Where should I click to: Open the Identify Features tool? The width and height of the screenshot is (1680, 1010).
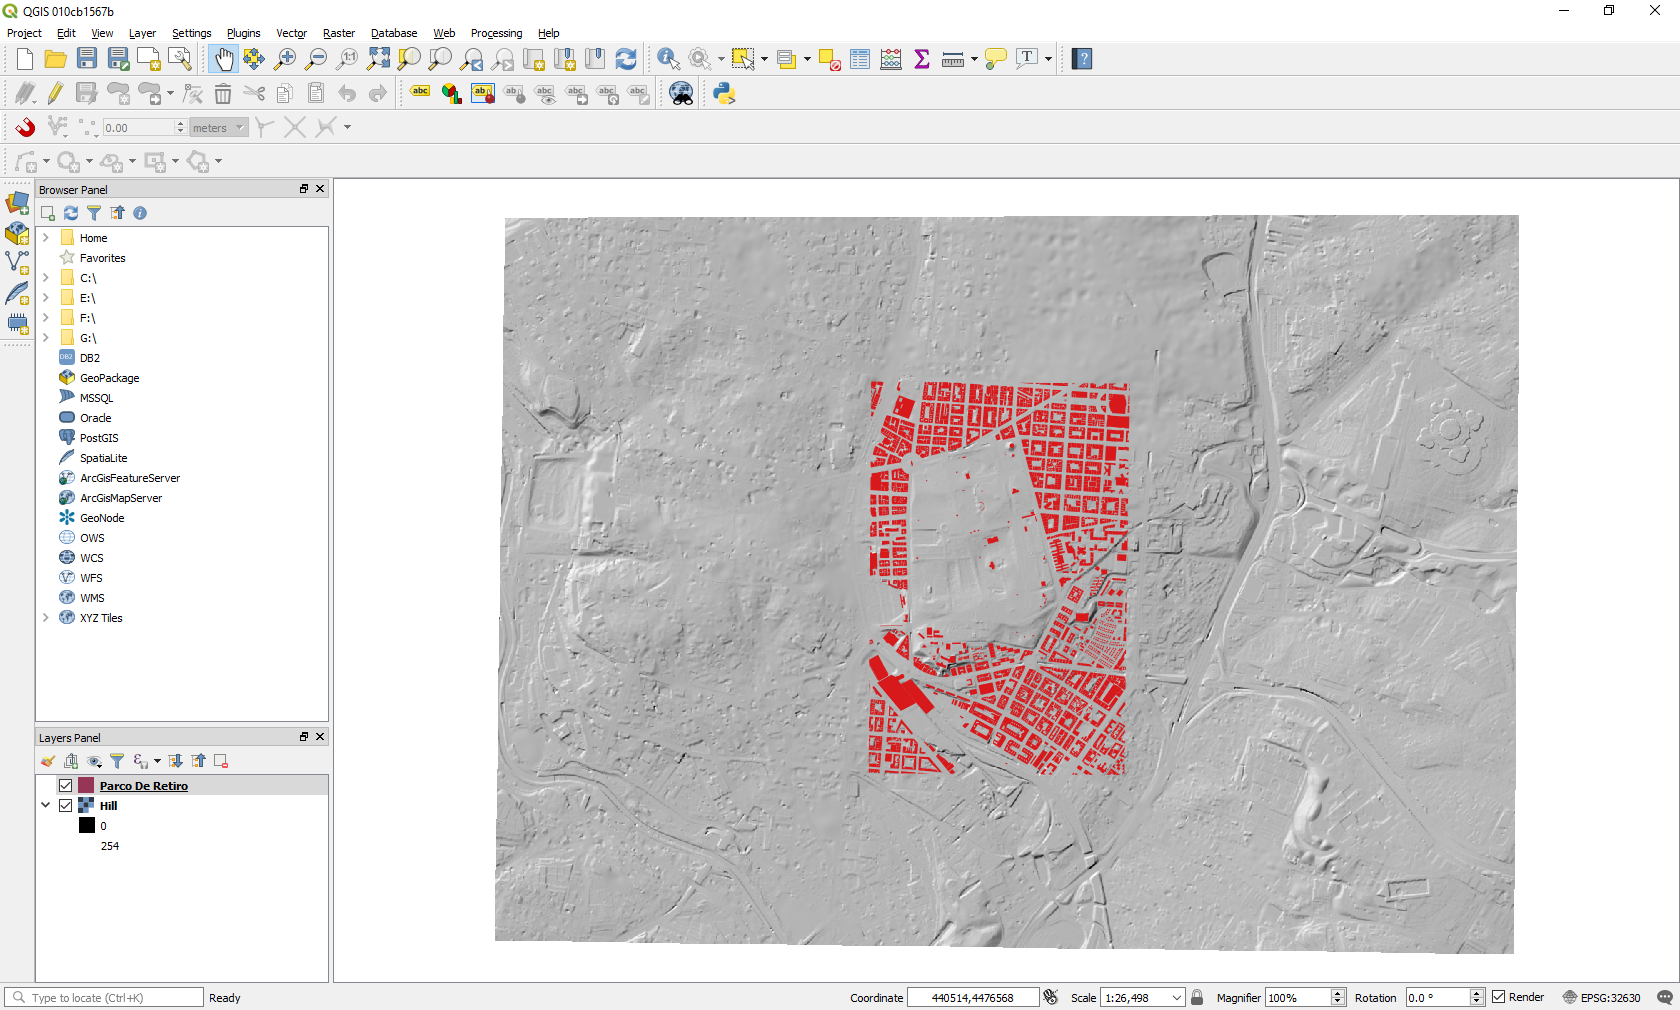coord(667,59)
